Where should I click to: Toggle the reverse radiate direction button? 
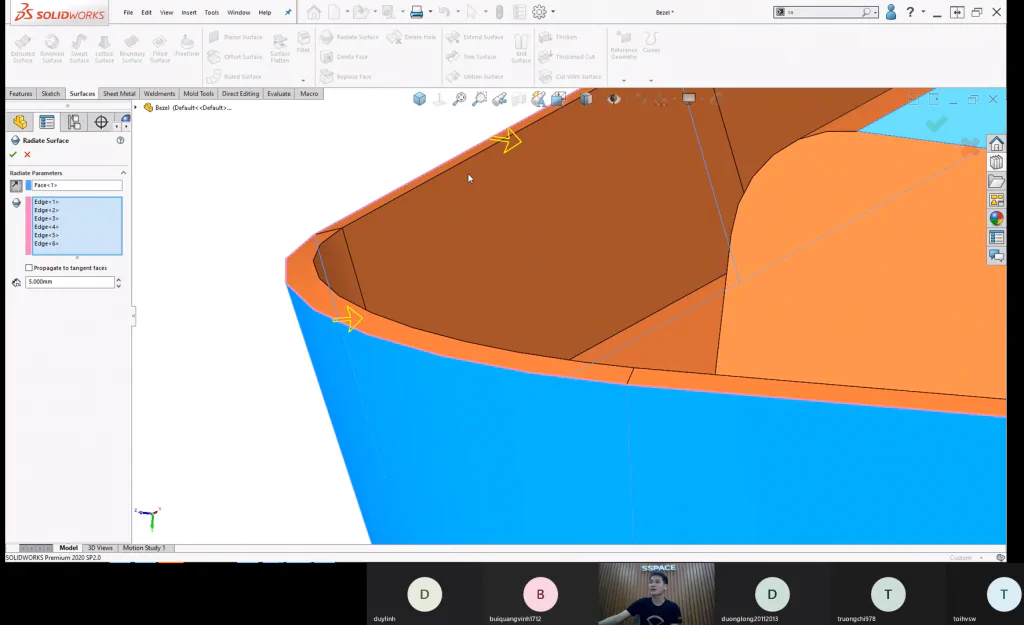tap(16, 185)
